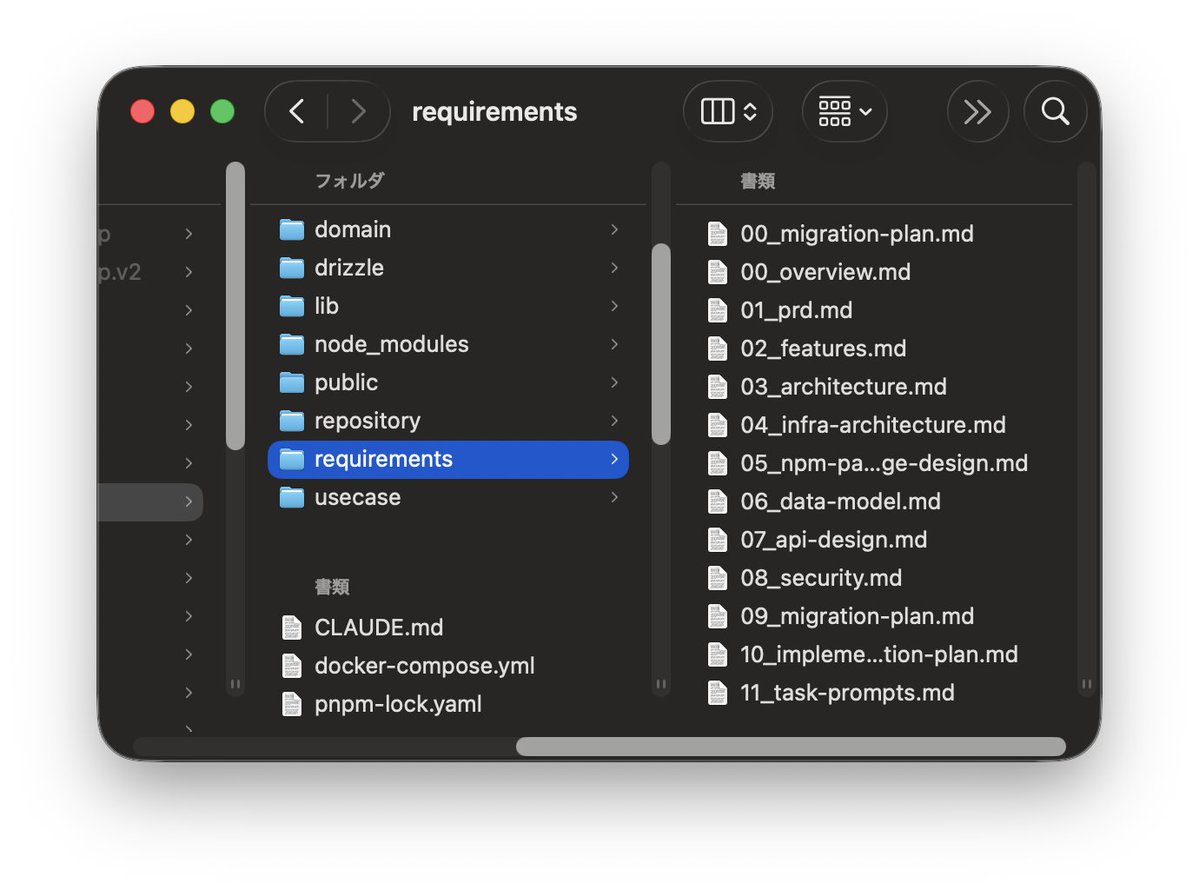The height and width of the screenshot is (890, 1199).
Task: Select 00_migration-plan.md
Action: point(873,233)
